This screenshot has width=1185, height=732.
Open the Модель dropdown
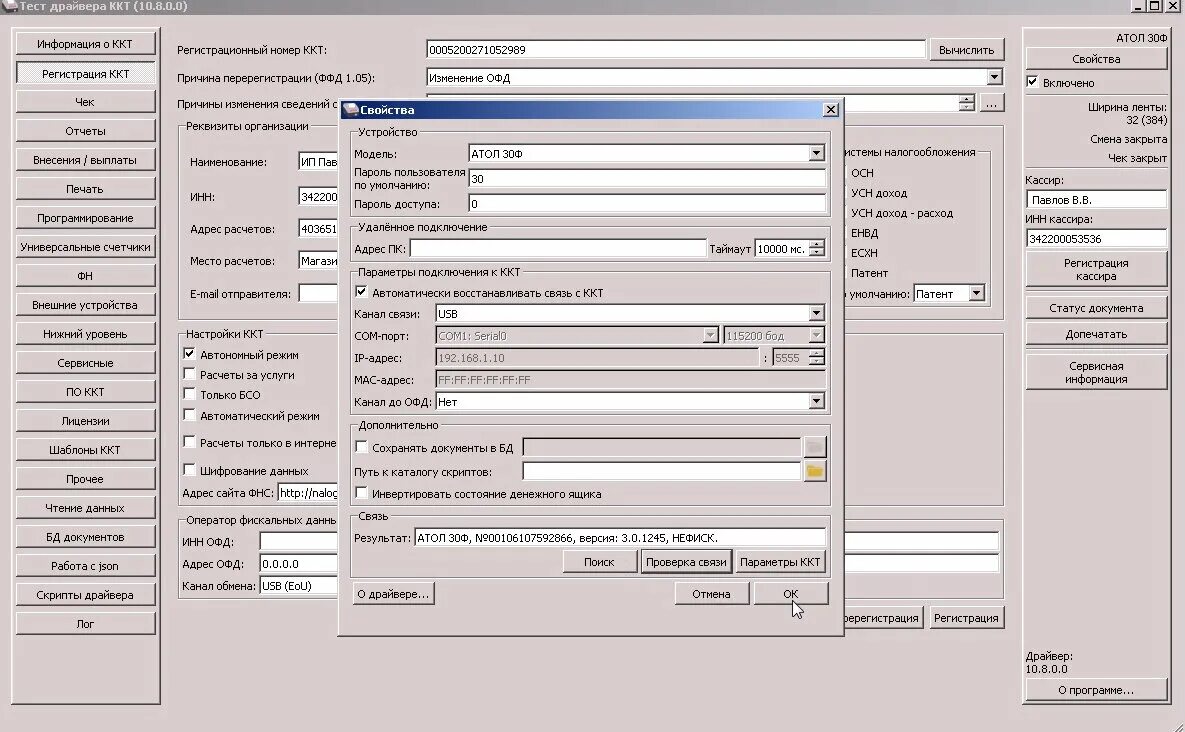coord(816,153)
